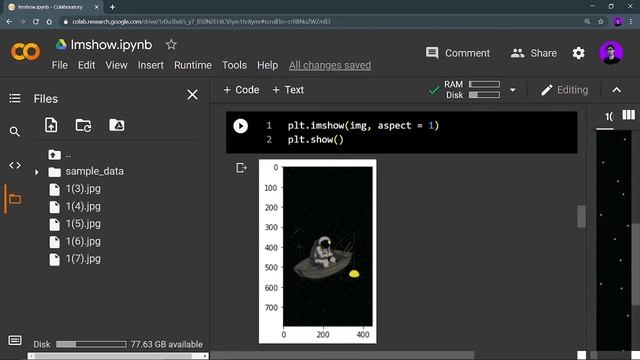Open the code snippets panel icon
640x360 pixels.
pyautogui.click(x=15, y=165)
